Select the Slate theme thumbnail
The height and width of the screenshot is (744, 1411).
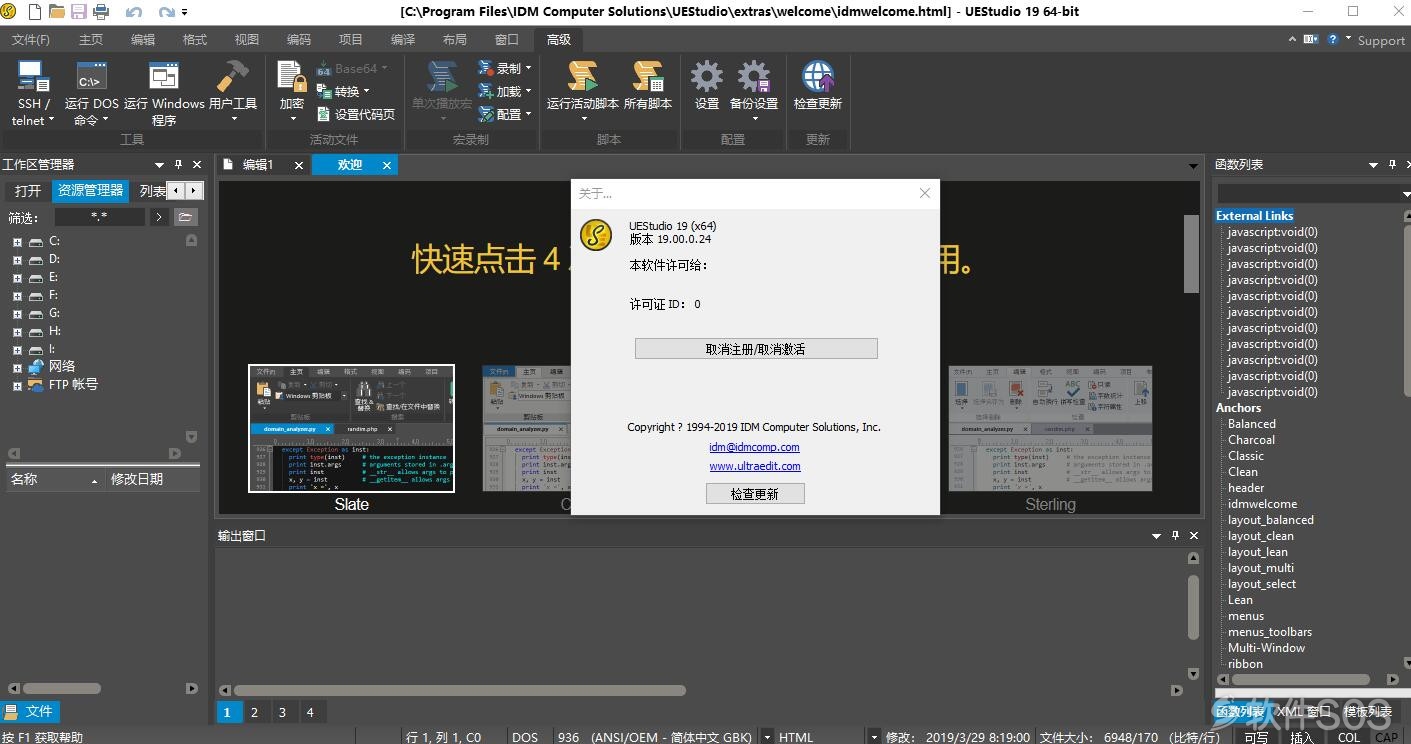351,428
